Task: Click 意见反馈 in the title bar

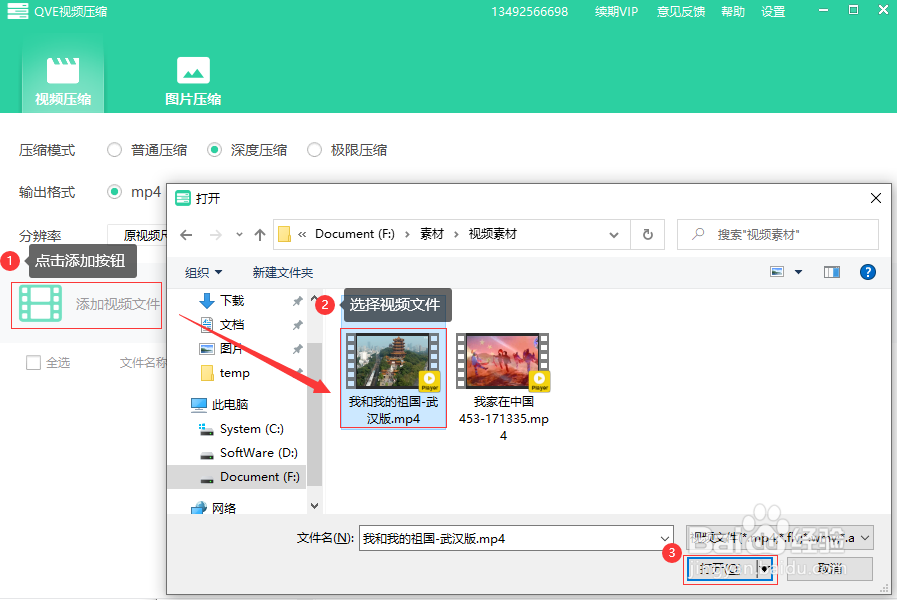Action: [681, 11]
